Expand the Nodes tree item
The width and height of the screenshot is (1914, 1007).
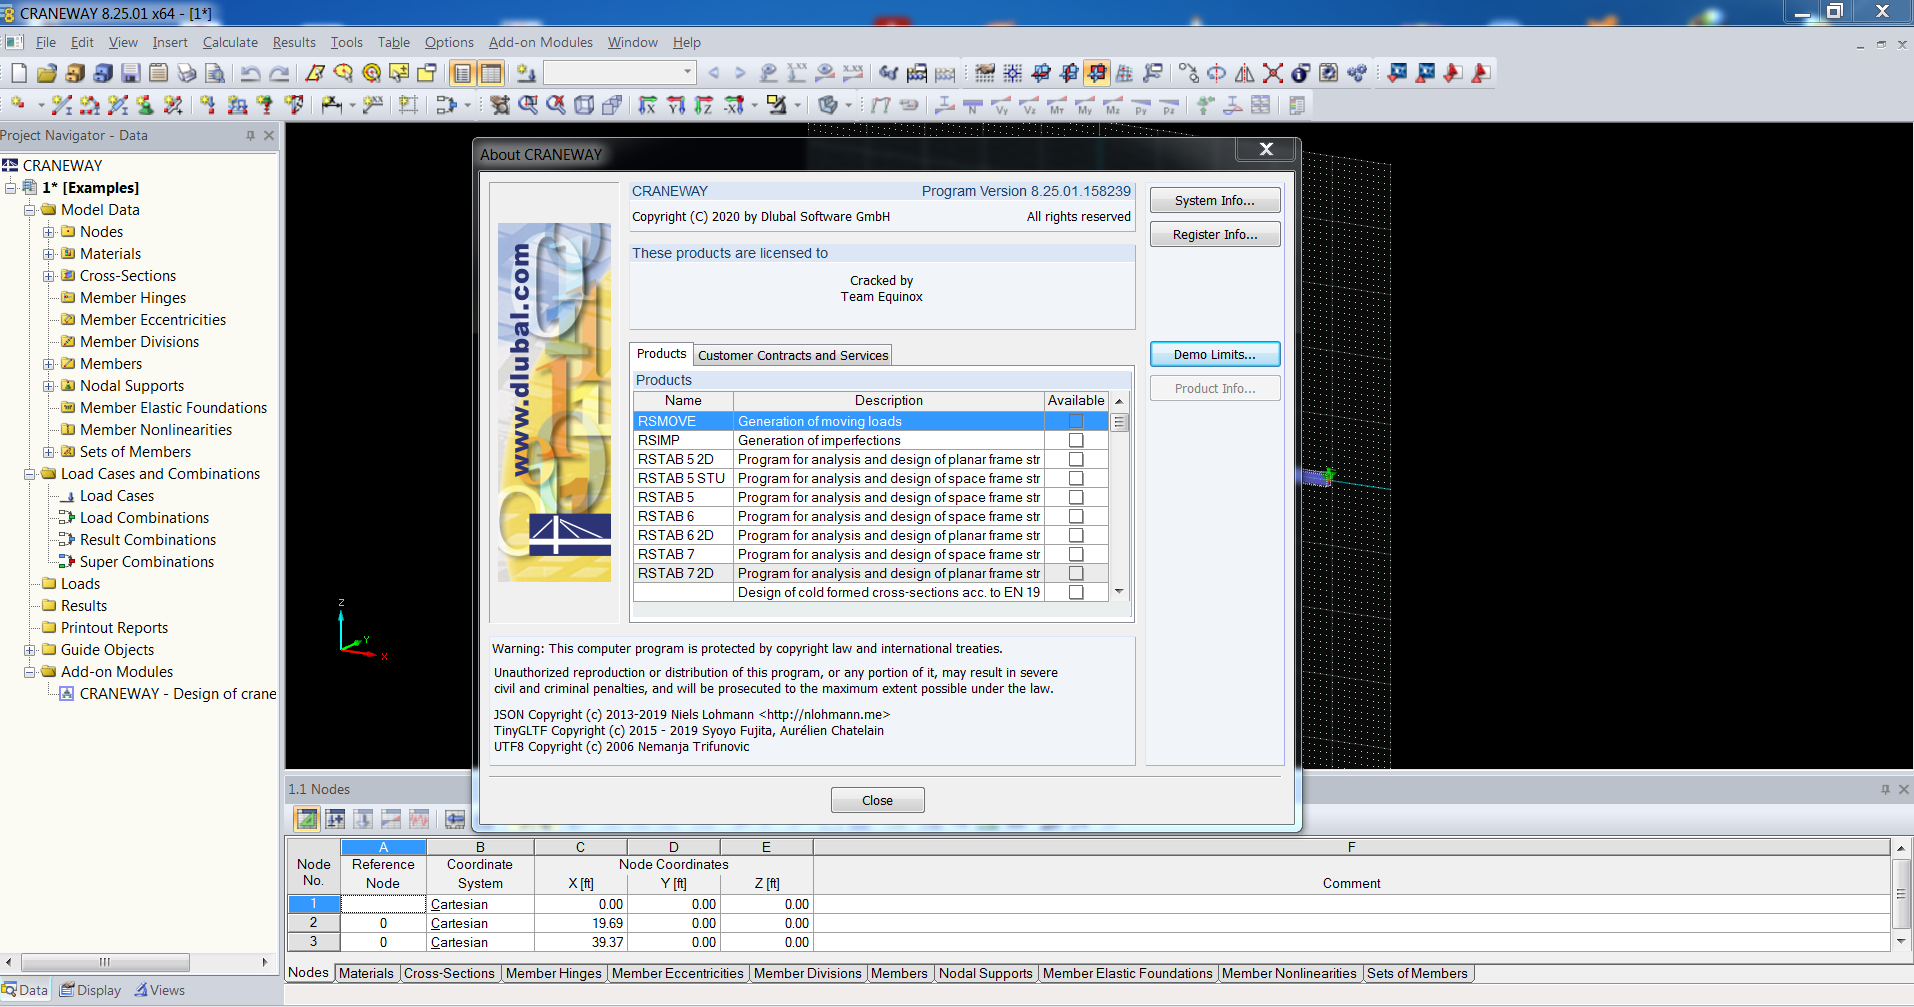(48, 232)
